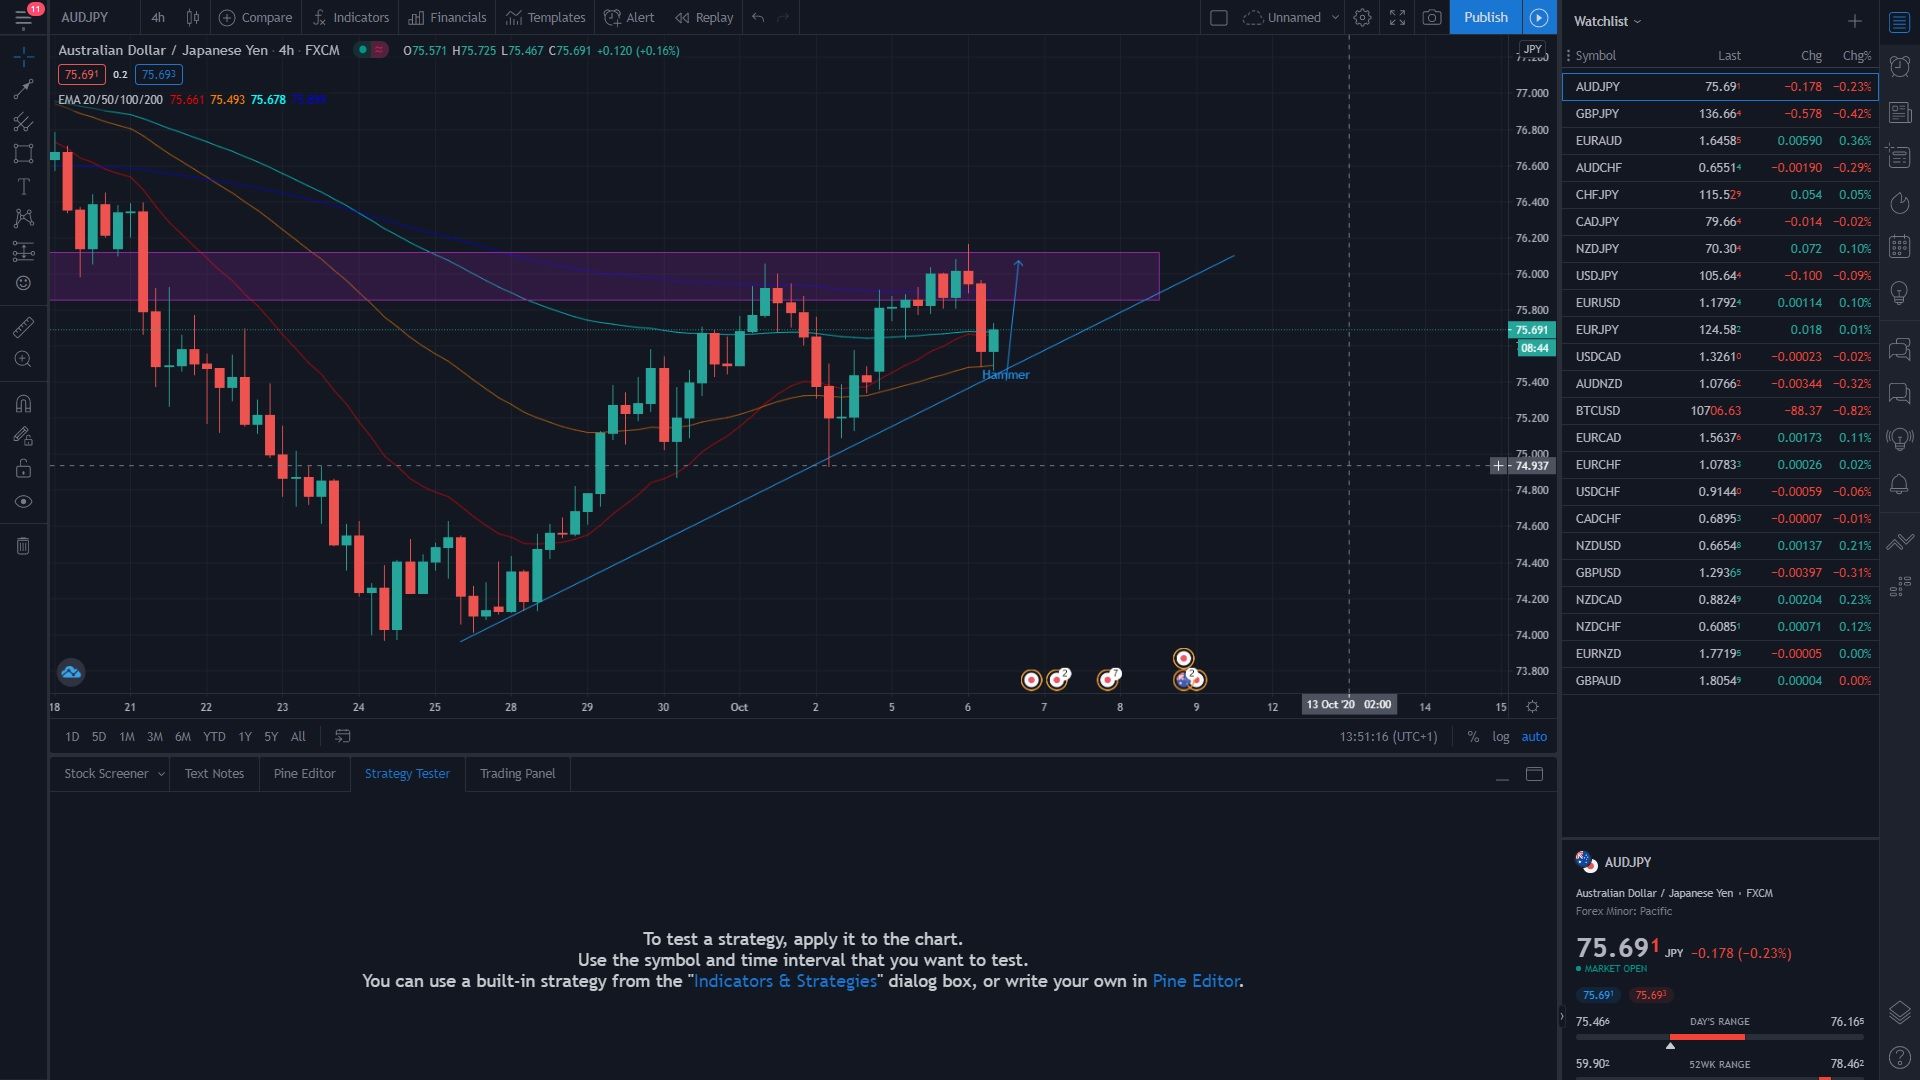
Task: Open the hamburger main menu
Action: point(23,17)
